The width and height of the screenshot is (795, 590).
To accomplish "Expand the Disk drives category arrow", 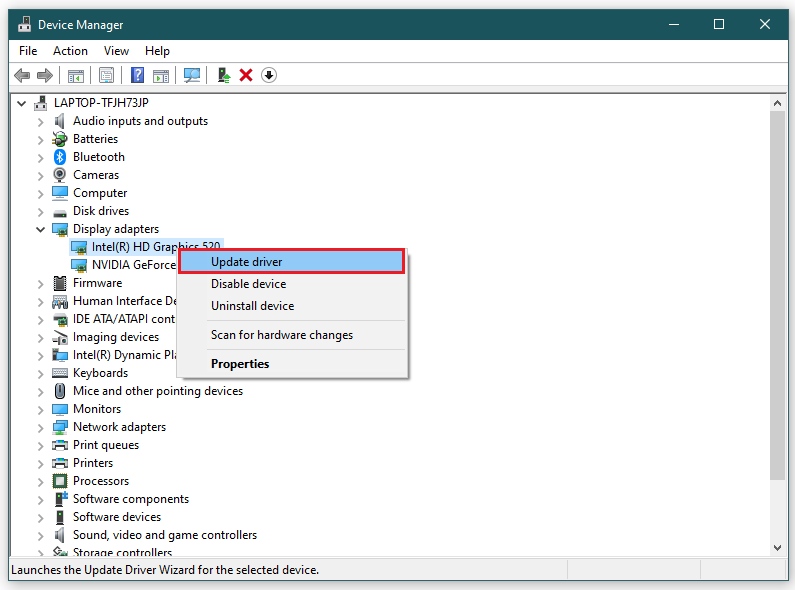I will tap(41, 211).
